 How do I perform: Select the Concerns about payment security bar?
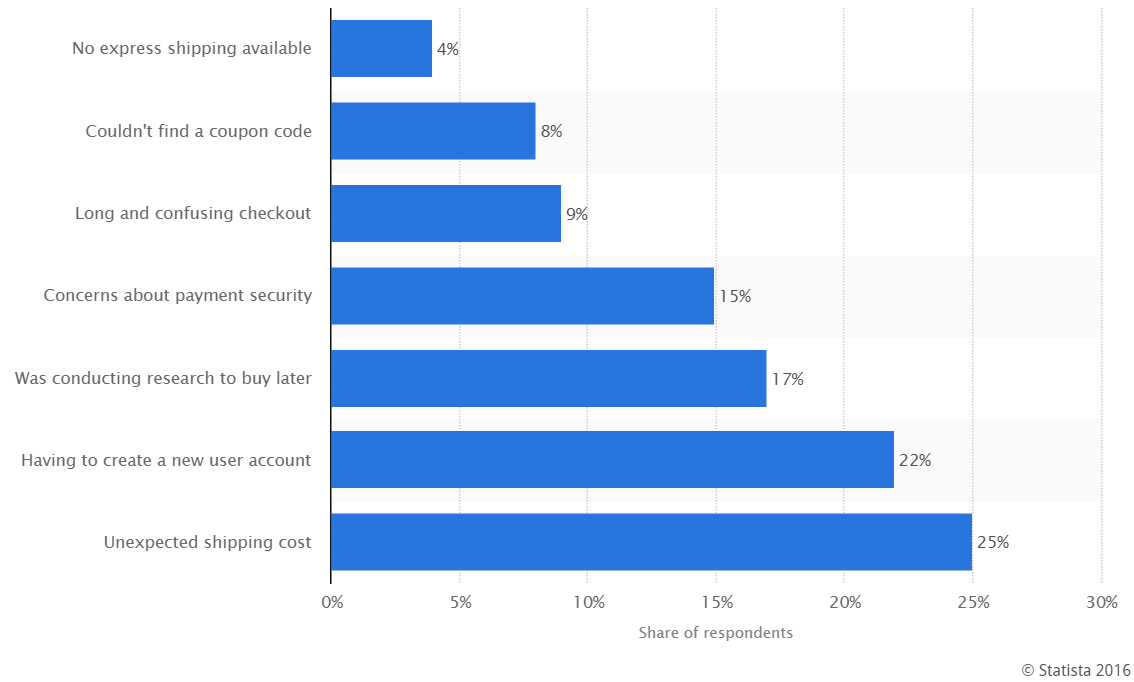[x=523, y=296]
